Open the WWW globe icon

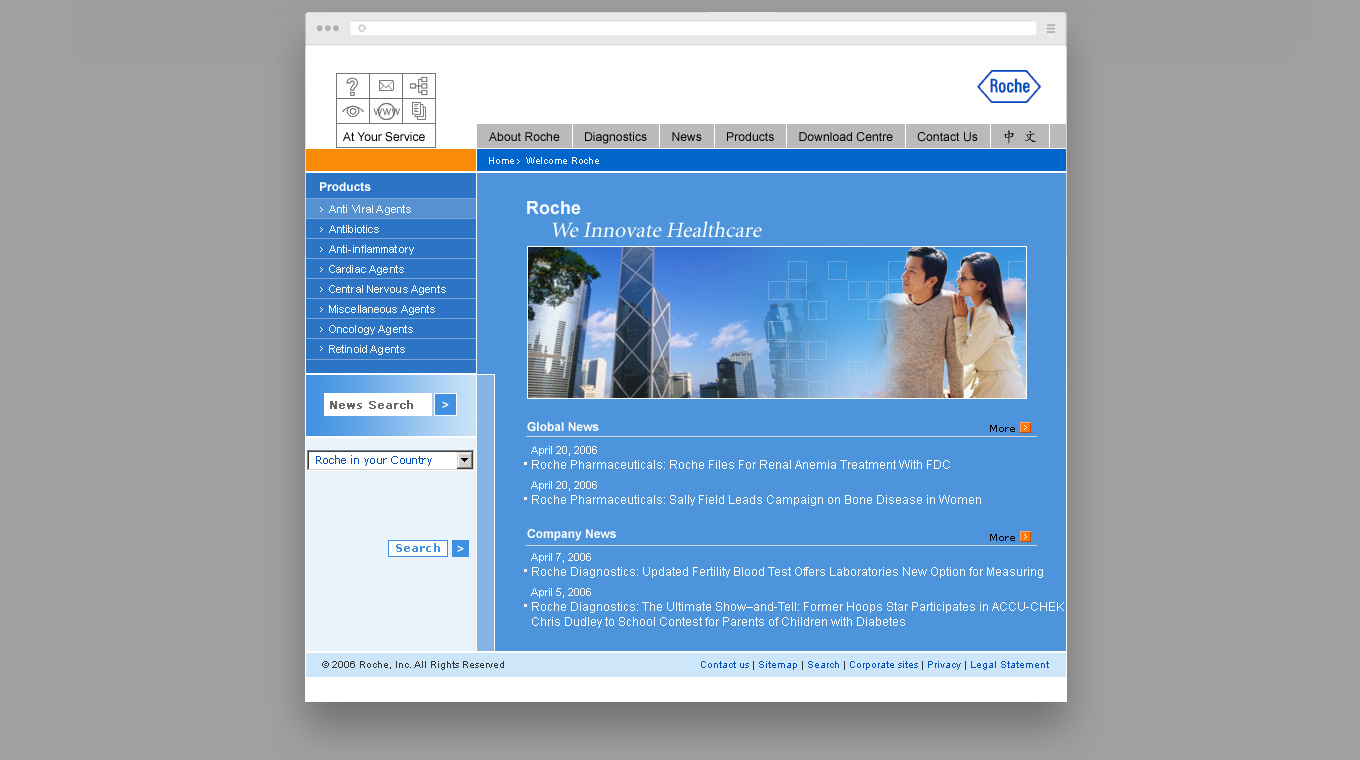pyautogui.click(x=386, y=111)
